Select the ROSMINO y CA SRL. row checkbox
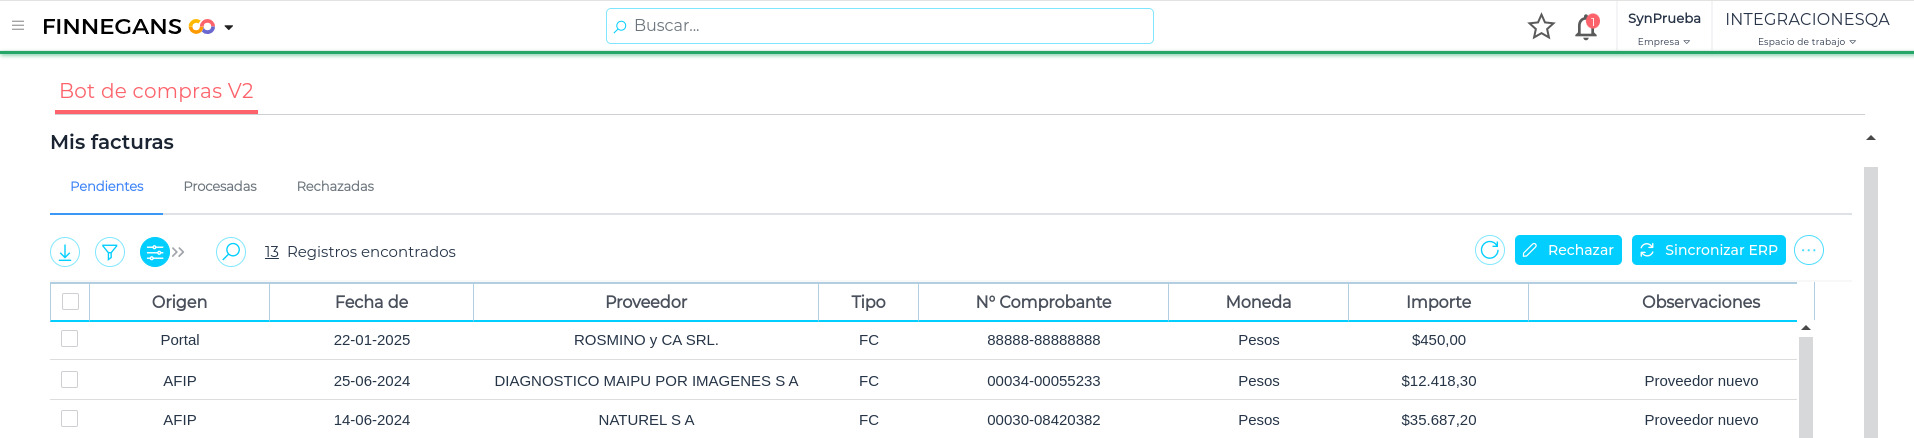Viewport: 1914px width, 438px height. 69,339
